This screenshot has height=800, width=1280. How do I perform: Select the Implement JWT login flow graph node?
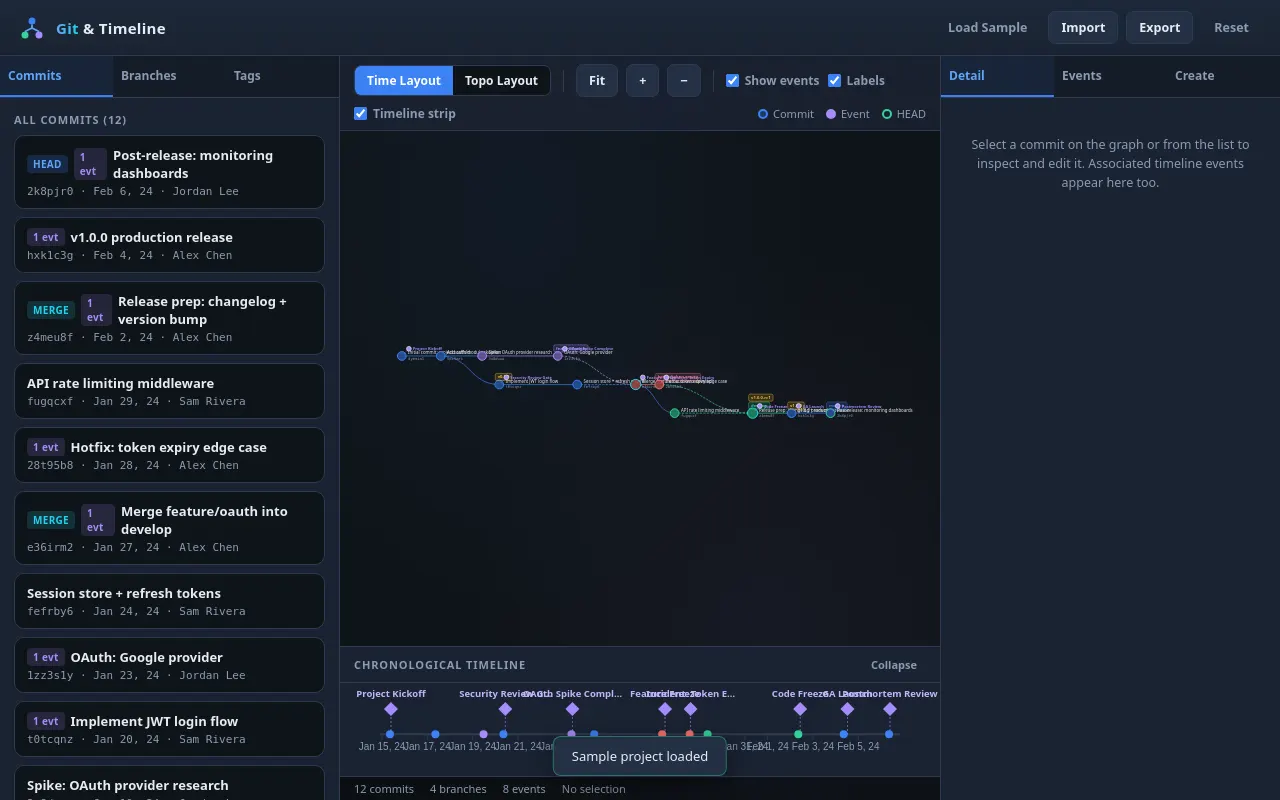click(x=499, y=384)
